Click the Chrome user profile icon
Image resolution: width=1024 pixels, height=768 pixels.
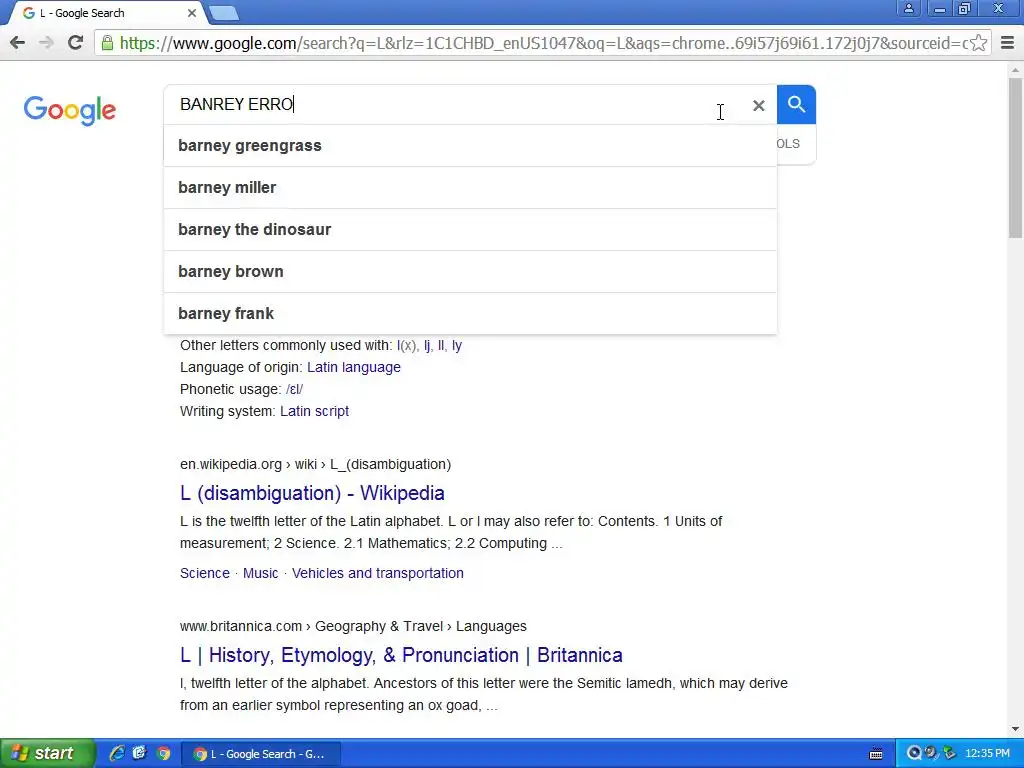click(908, 8)
